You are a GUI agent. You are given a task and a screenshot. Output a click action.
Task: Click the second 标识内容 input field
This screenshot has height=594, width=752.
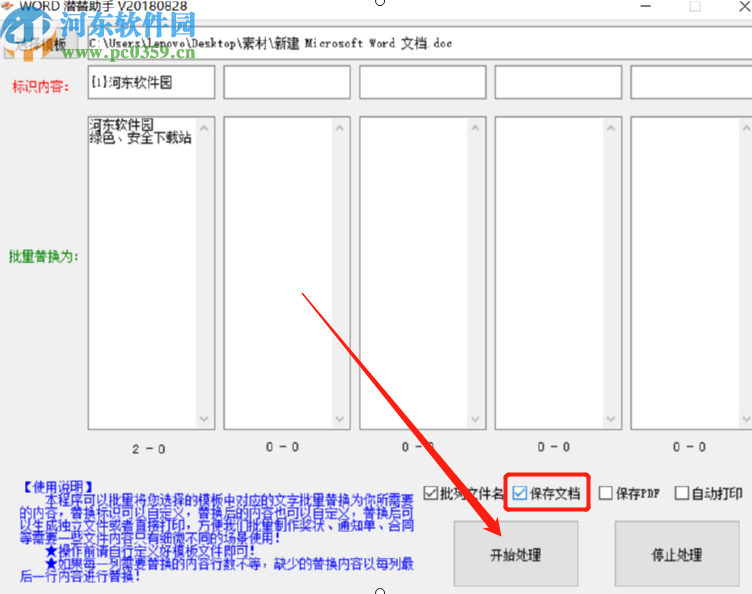(287, 82)
